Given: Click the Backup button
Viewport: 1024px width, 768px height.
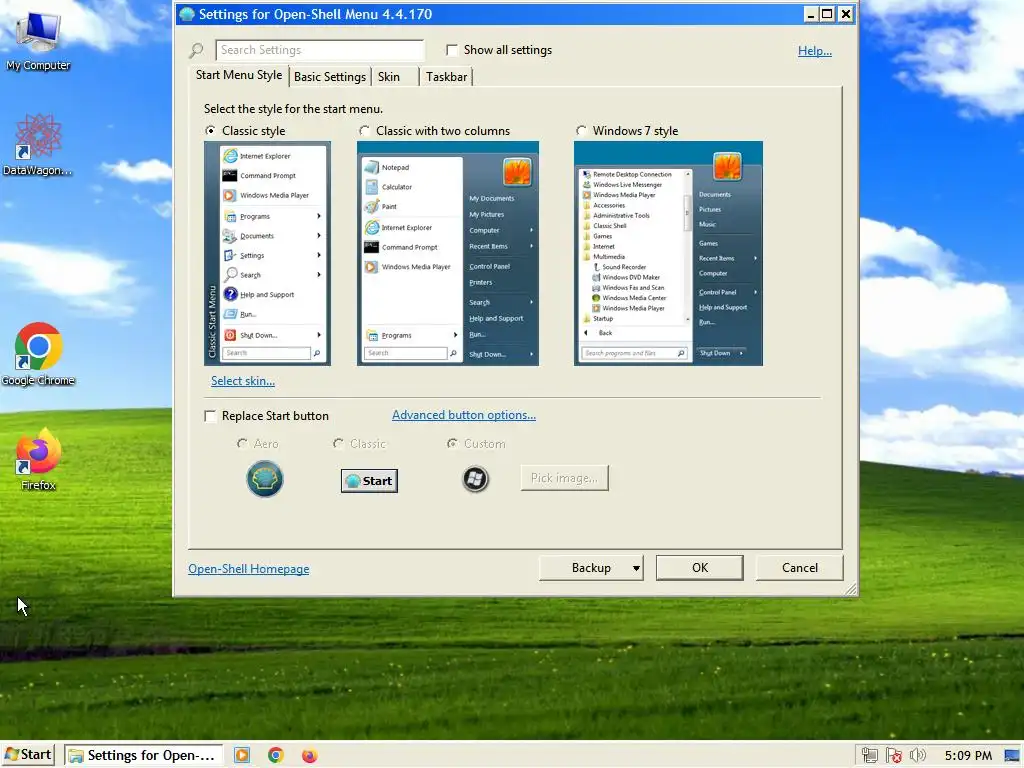Looking at the screenshot, I should point(591,568).
